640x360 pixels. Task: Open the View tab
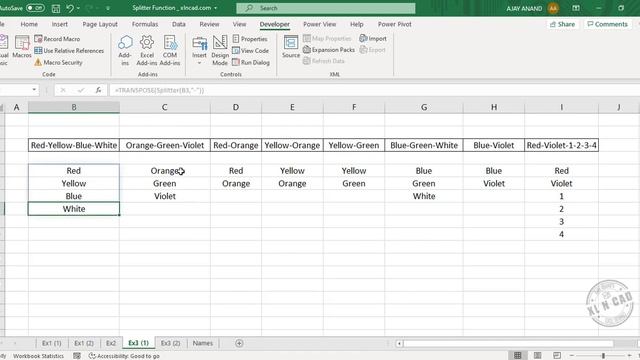(239, 24)
